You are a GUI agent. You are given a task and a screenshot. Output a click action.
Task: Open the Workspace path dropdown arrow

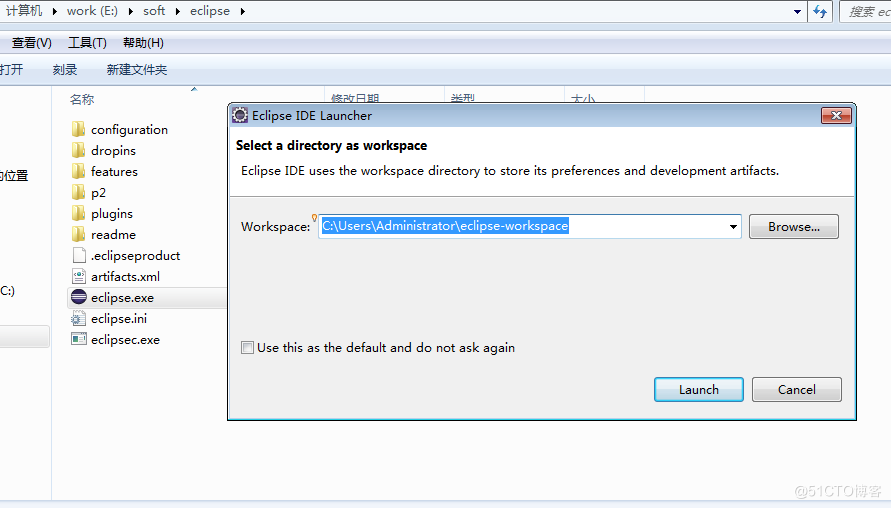[x=733, y=227]
